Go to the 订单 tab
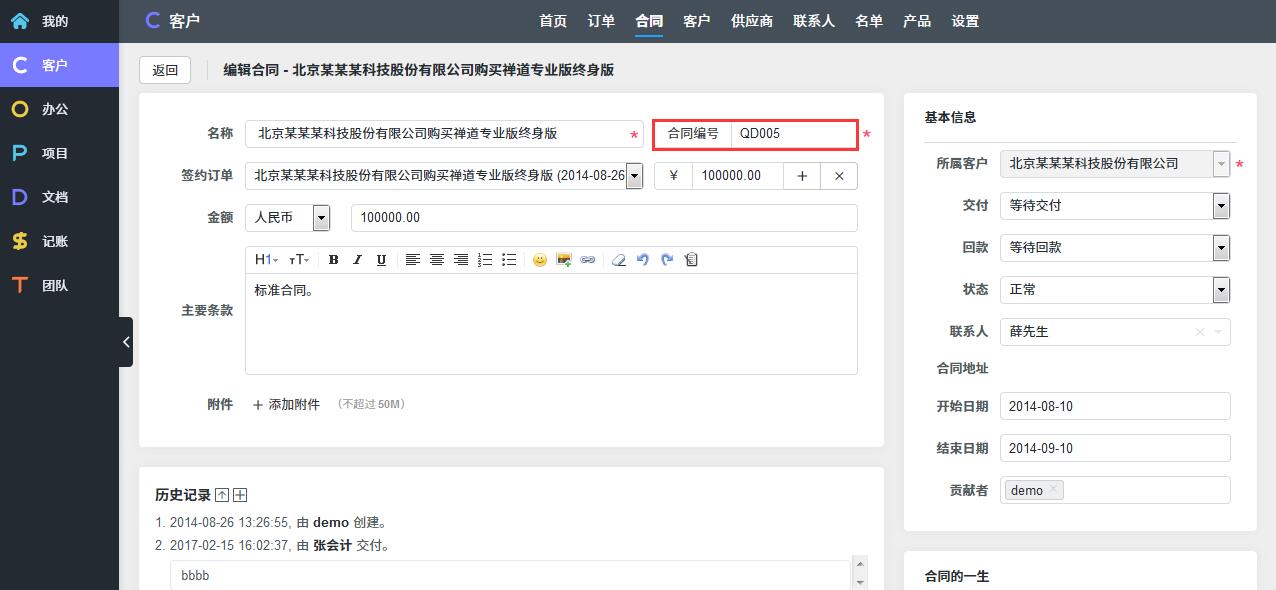 tap(601, 21)
